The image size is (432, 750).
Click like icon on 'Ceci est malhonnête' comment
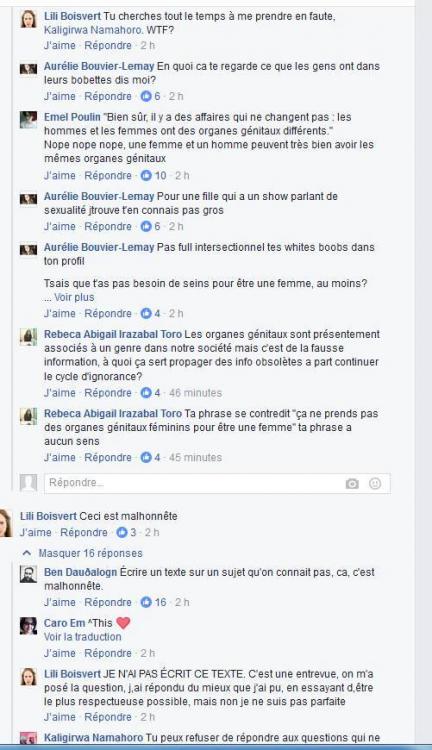[122, 532]
